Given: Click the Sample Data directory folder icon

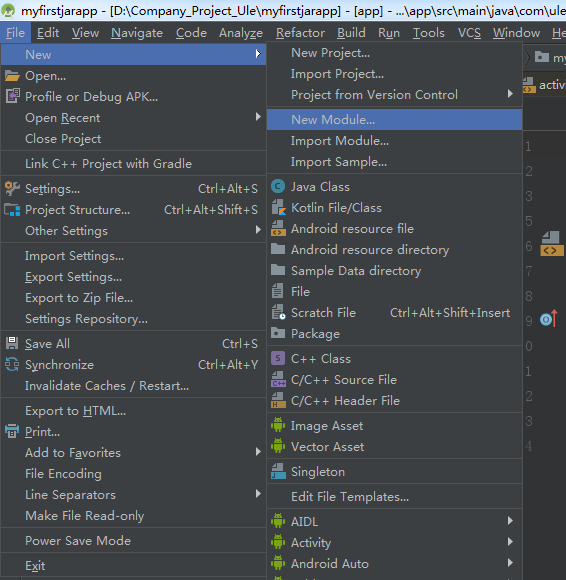Looking at the screenshot, I should click(x=278, y=270).
